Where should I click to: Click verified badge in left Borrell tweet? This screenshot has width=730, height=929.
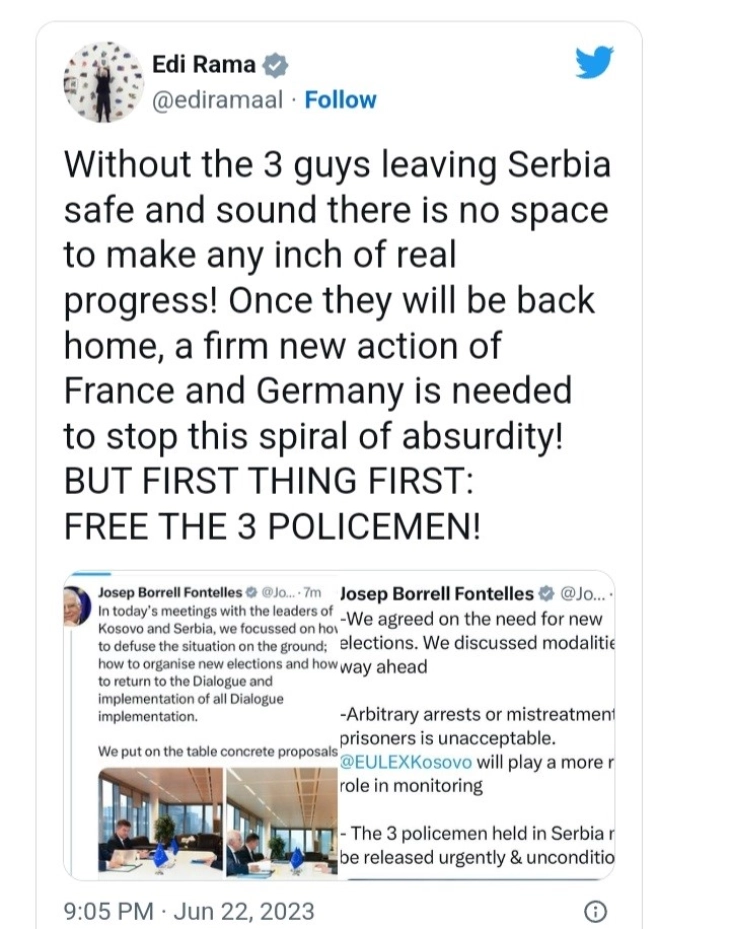(x=251, y=592)
